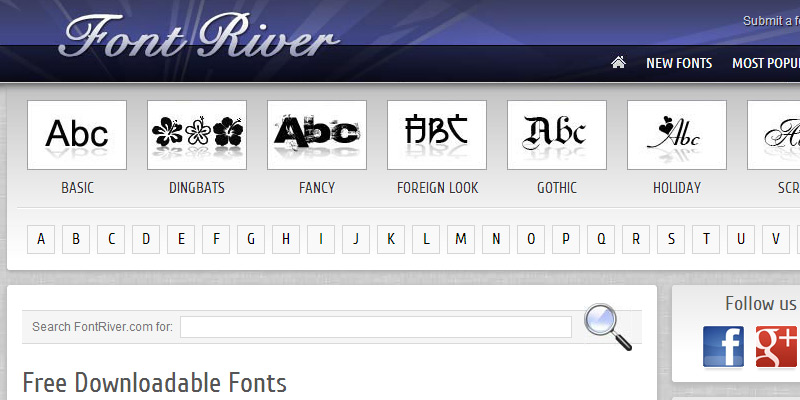The image size is (800, 400).
Task: Browse fonts starting with V
Action: (x=776, y=239)
